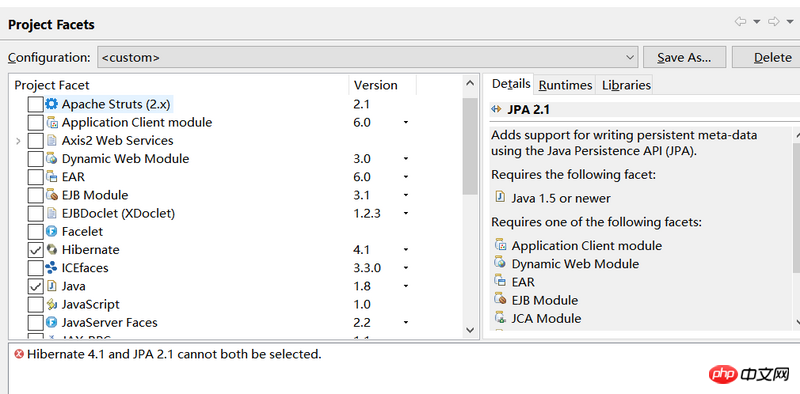The image size is (800, 394).
Task: Uncheck the Hibernate facet checkbox
Action: click(x=35, y=250)
